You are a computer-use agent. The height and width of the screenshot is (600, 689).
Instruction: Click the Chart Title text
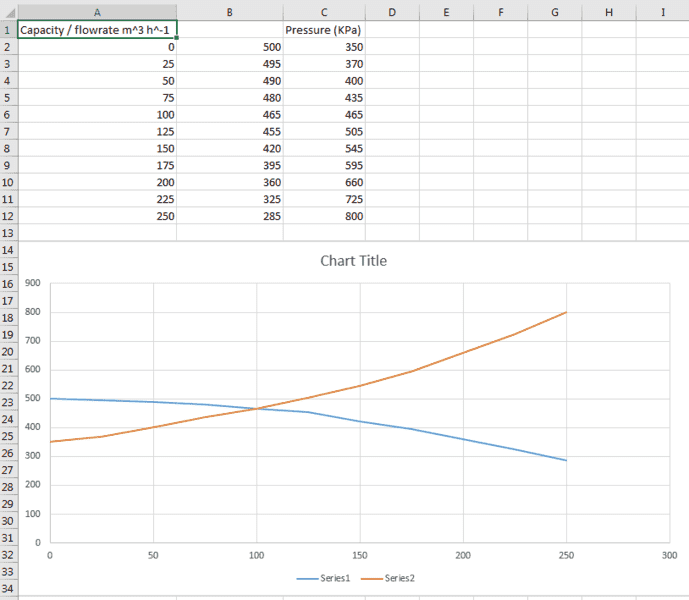[353, 261]
